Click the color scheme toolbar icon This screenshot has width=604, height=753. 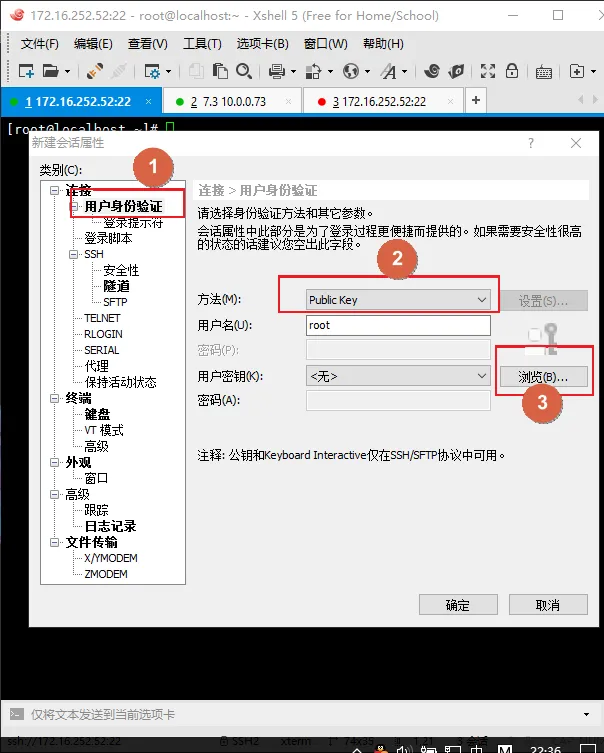point(313,72)
